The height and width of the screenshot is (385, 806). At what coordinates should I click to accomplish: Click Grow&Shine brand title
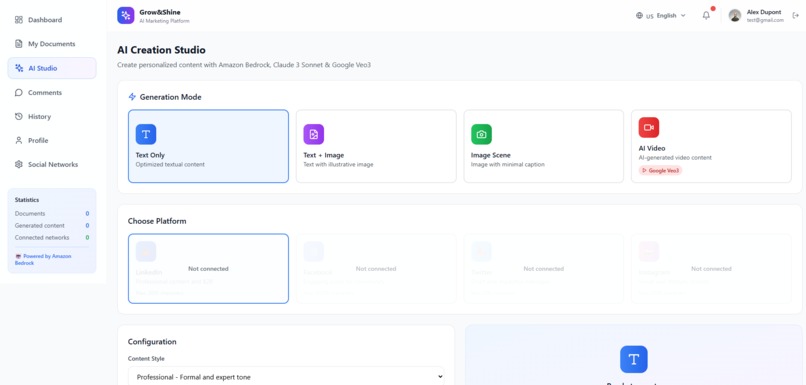pos(160,12)
